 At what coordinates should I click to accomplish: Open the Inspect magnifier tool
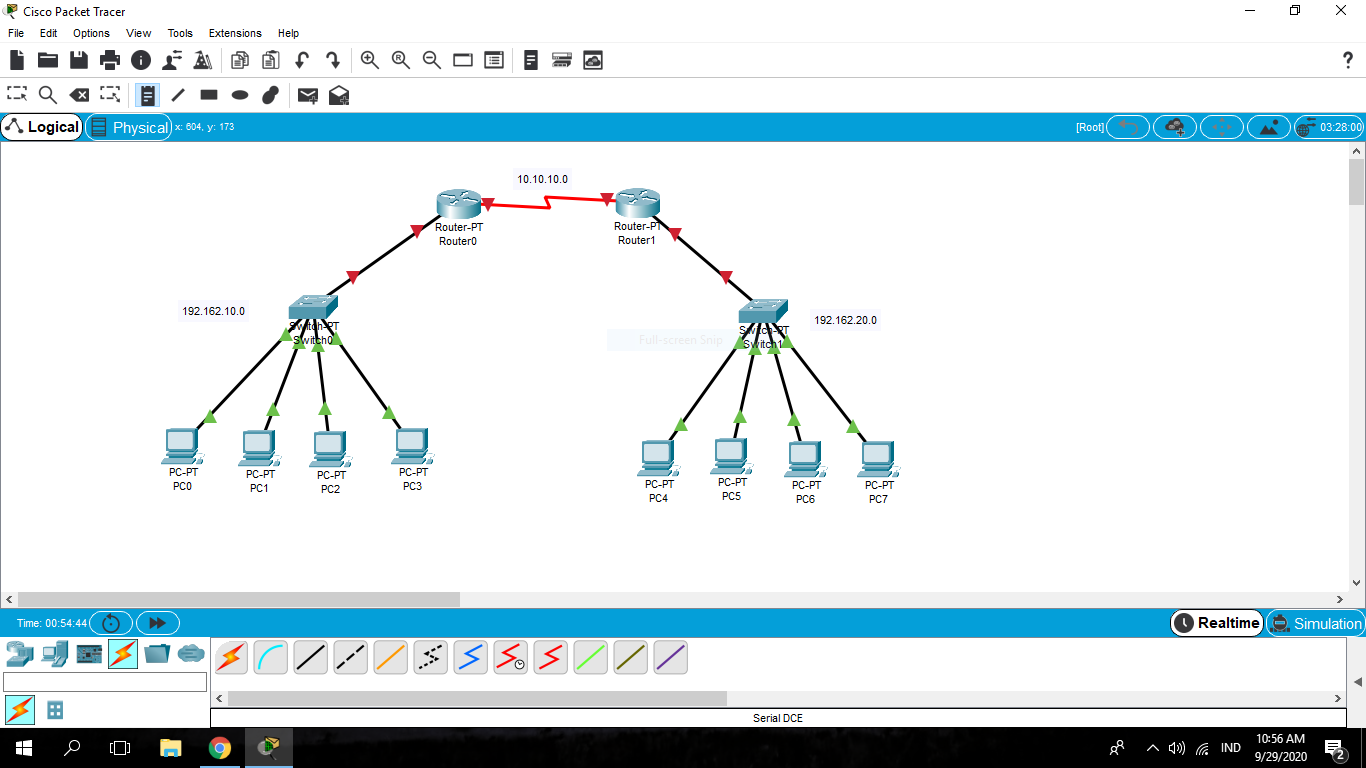point(48,95)
